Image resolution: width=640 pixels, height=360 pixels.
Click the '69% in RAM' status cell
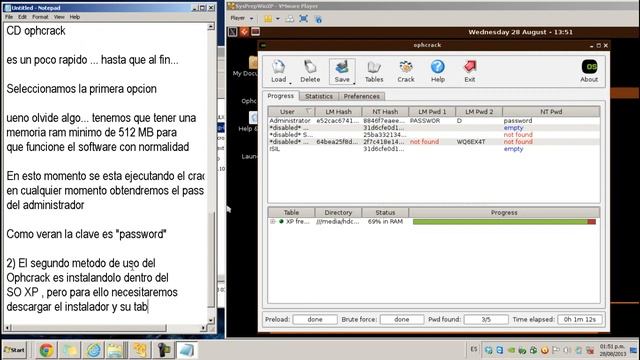tap(385, 222)
